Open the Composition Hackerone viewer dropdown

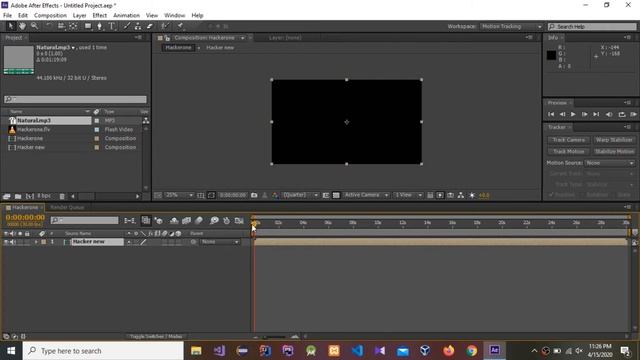(242, 38)
